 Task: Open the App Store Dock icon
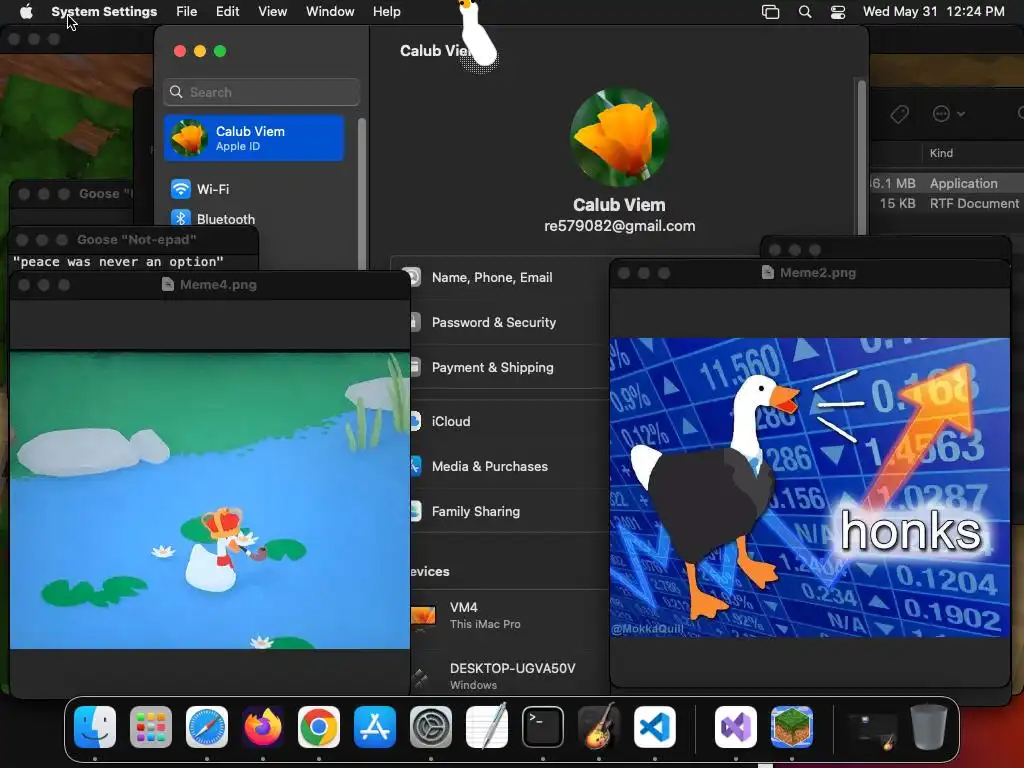tap(375, 727)
